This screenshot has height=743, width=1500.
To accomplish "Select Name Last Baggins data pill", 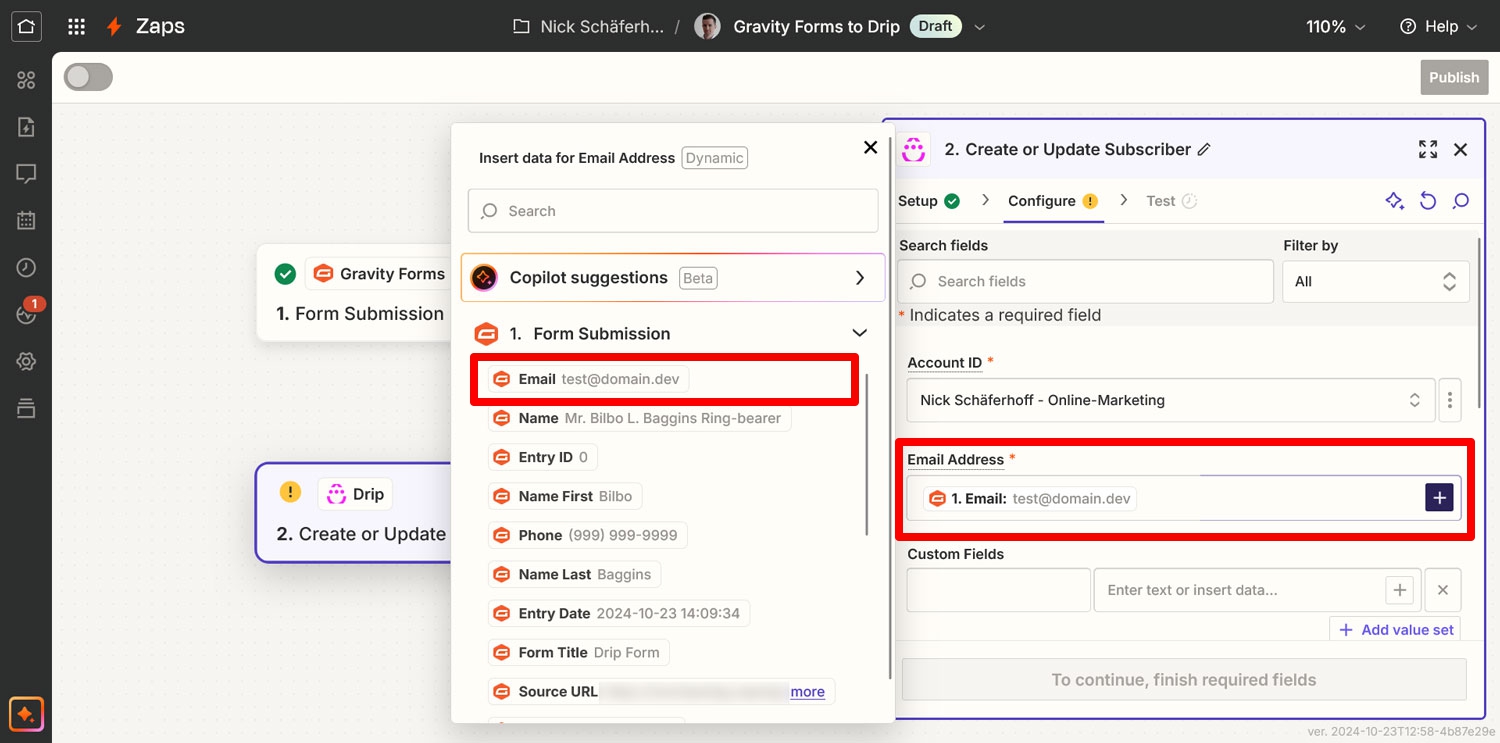I will coord(575,574).
